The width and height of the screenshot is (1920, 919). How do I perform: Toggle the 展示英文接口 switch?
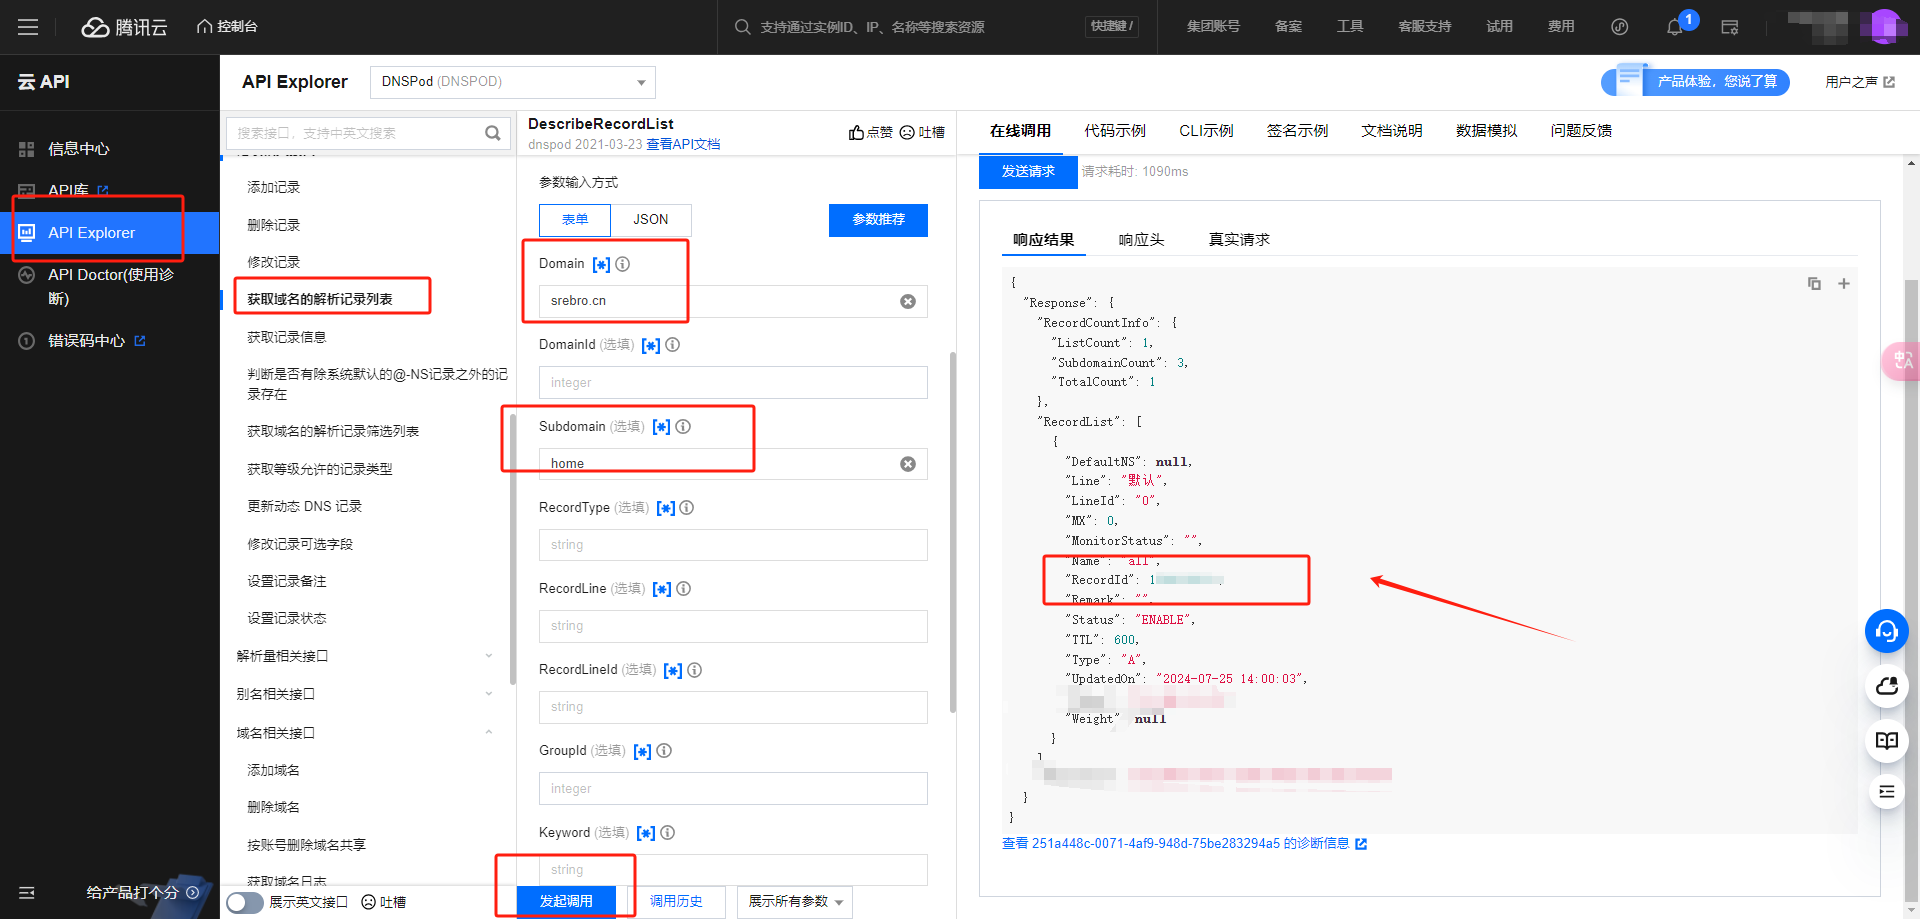click(244, 902)
